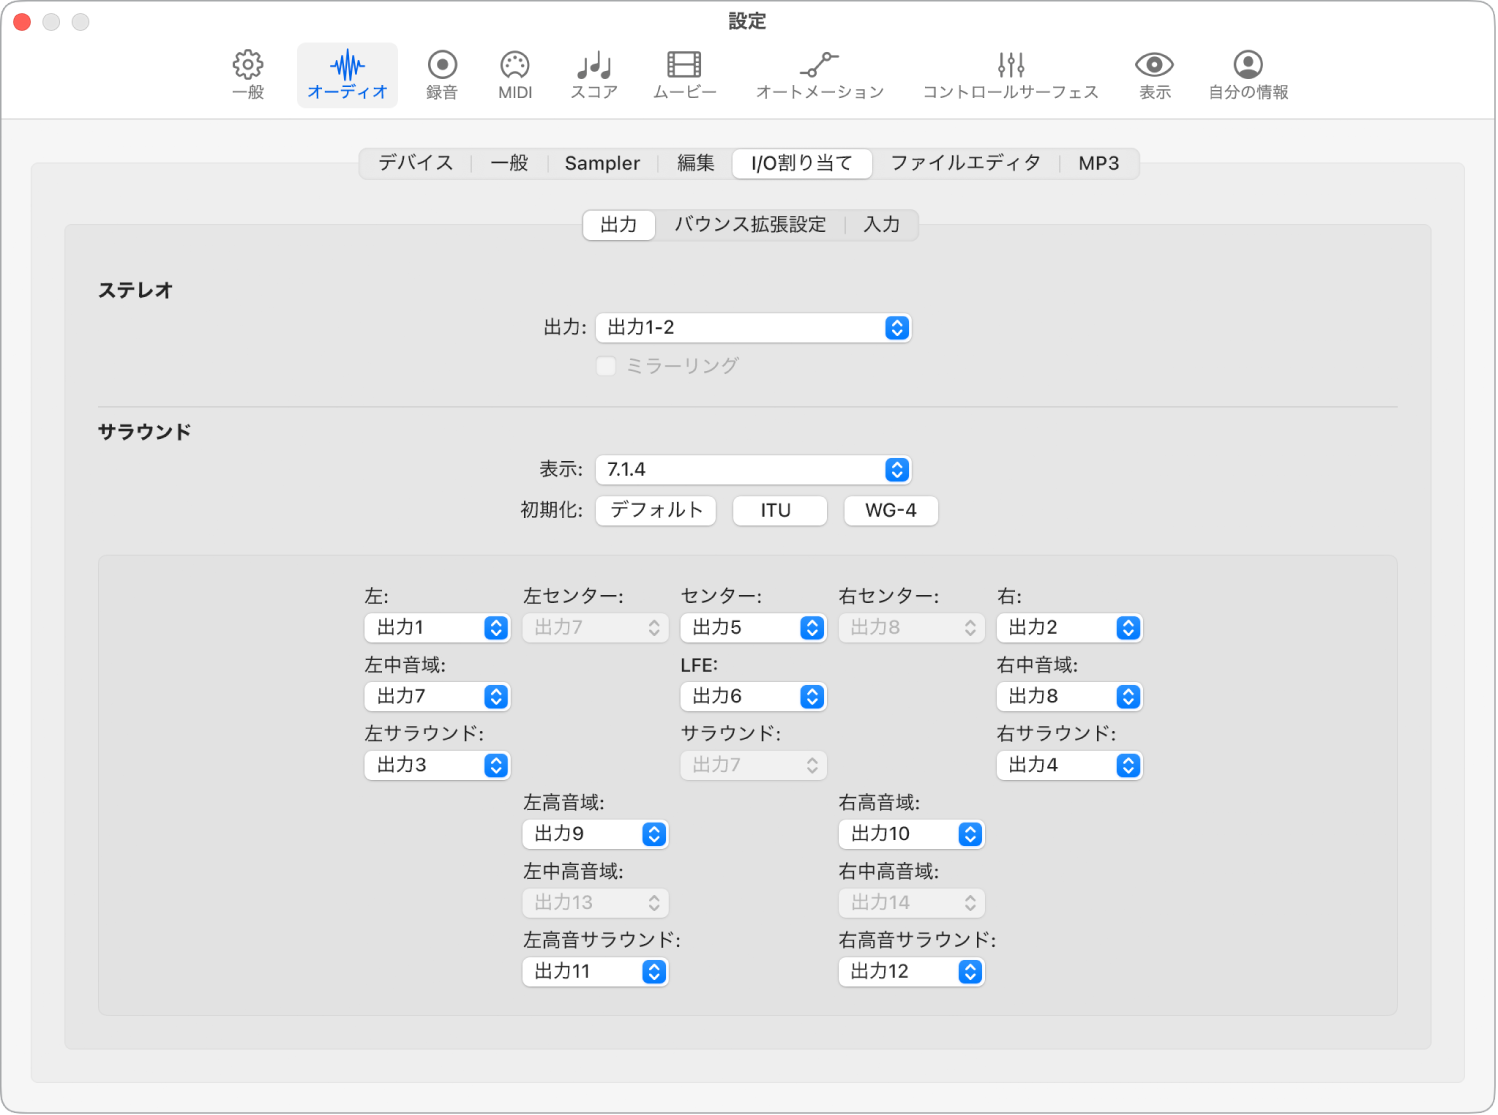Open the 録音 settings icon

pyautogui.click(x=440, y=74)
